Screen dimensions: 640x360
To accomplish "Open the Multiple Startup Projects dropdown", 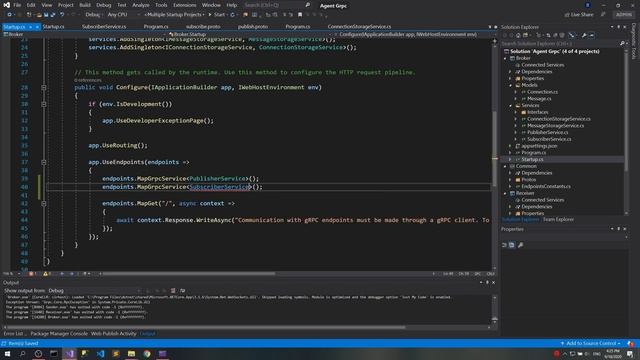I will [x=175, y=15].
